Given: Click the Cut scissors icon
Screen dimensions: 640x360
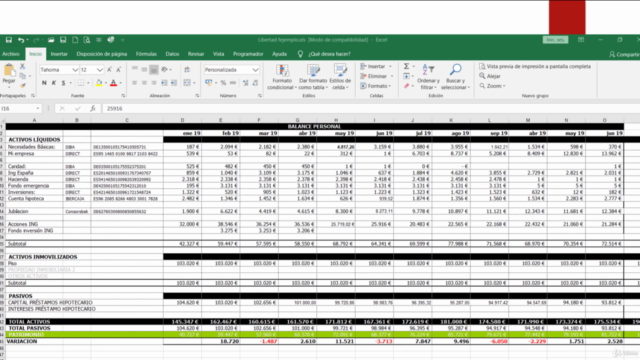Looking at the screenshot, I should 22,66.
